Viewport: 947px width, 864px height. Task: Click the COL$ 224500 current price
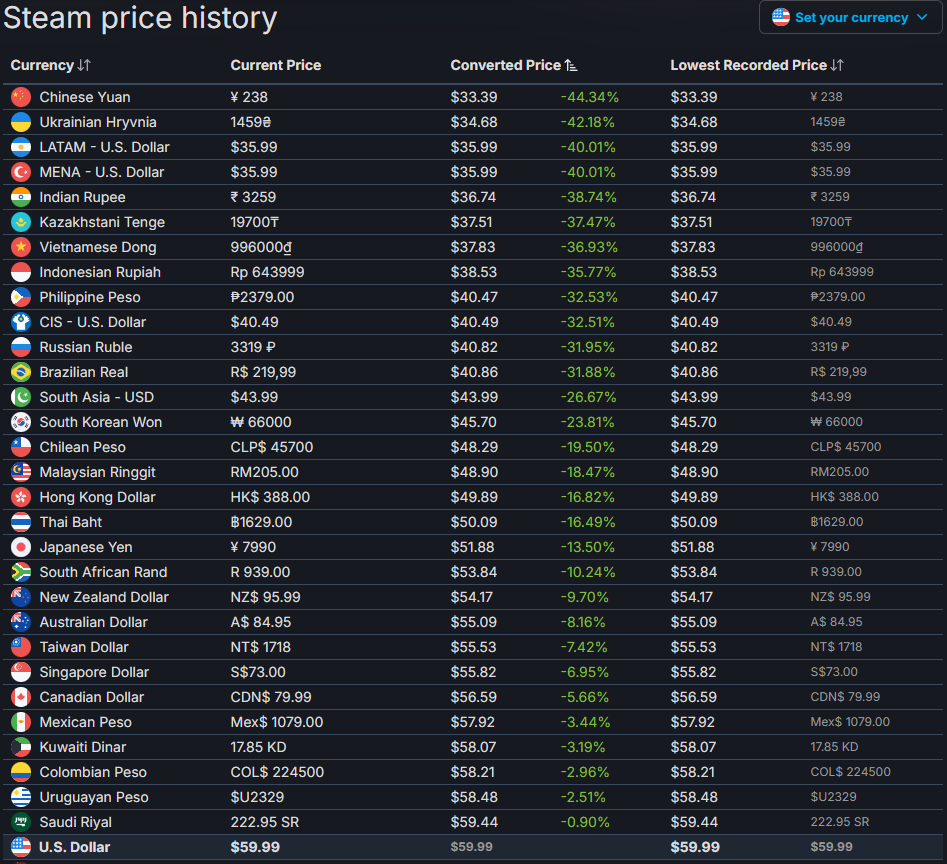277,772
